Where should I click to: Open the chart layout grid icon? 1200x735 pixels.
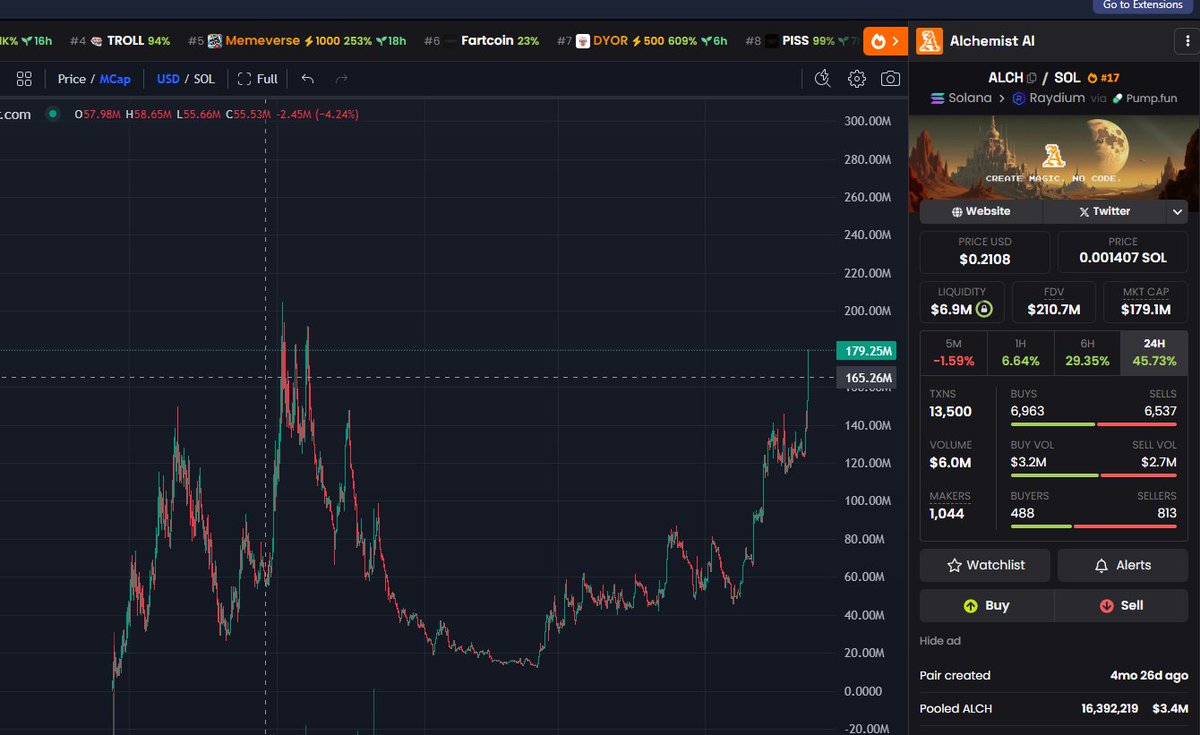point(24,78)
